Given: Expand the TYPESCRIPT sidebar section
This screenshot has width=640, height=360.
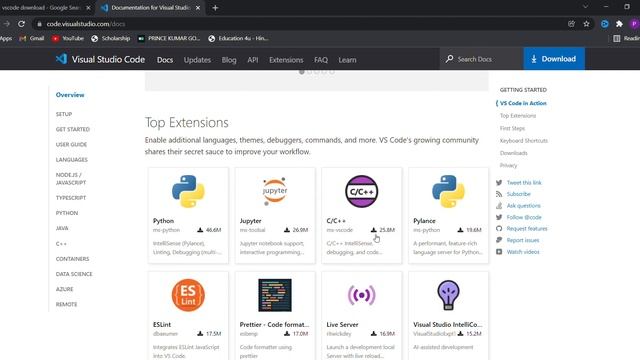Looking at the screenshot, I should 71,198.
